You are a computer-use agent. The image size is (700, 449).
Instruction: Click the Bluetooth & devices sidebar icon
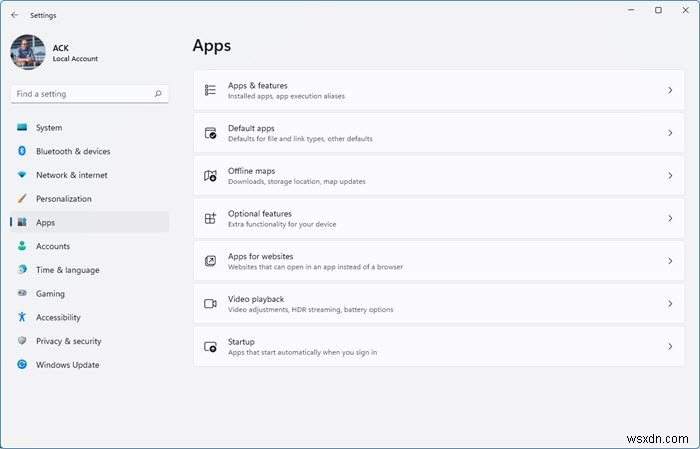click(x=21, y=151)
